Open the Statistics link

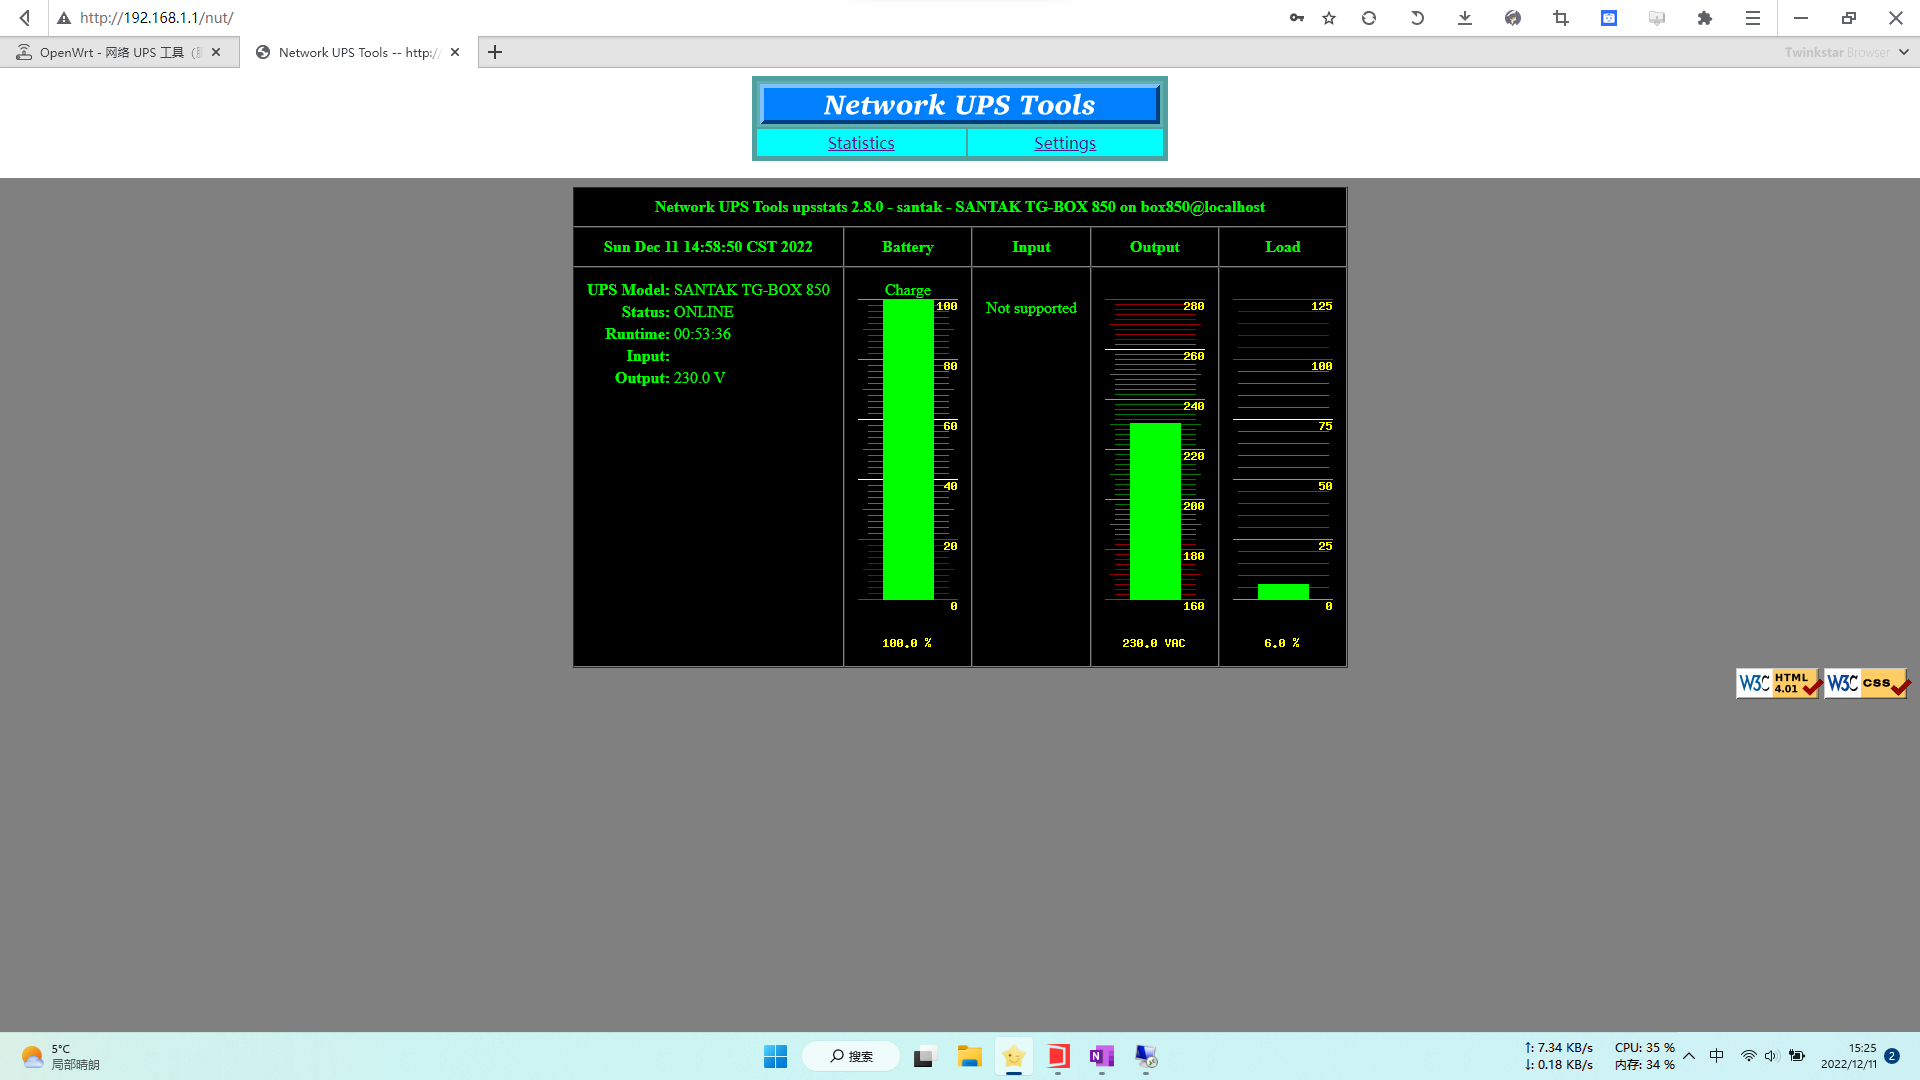[861, 143]
